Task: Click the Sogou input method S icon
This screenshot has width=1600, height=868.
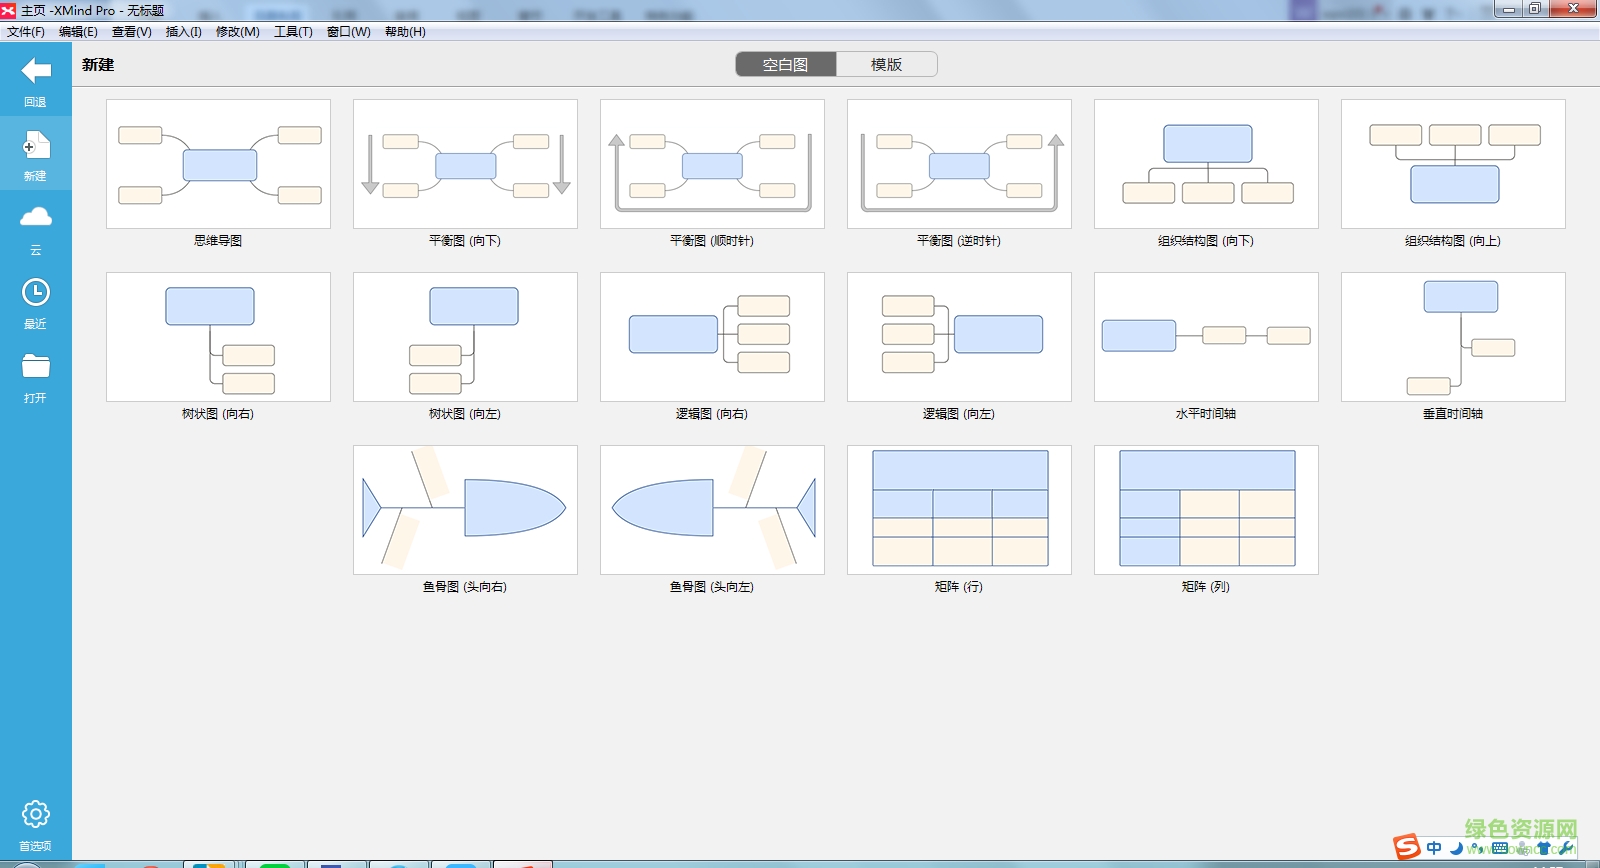Action: tap(1407, 847)
